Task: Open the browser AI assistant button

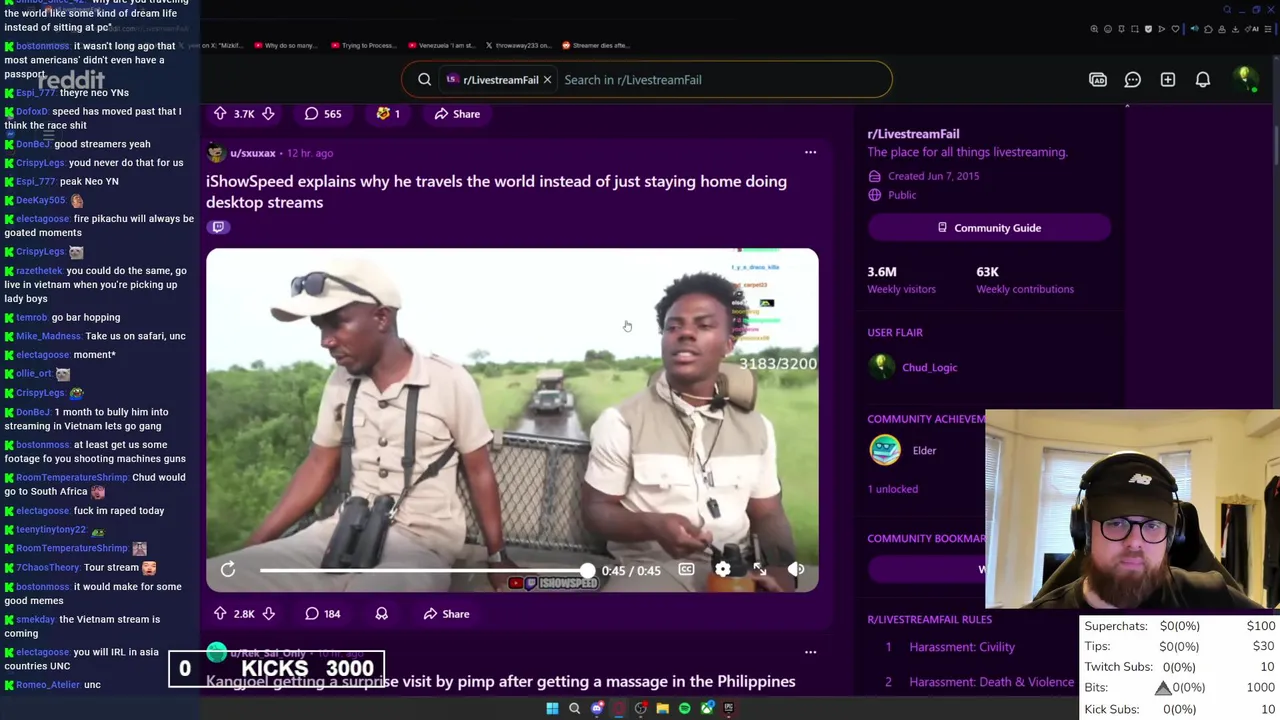Action: [1252, 29]
